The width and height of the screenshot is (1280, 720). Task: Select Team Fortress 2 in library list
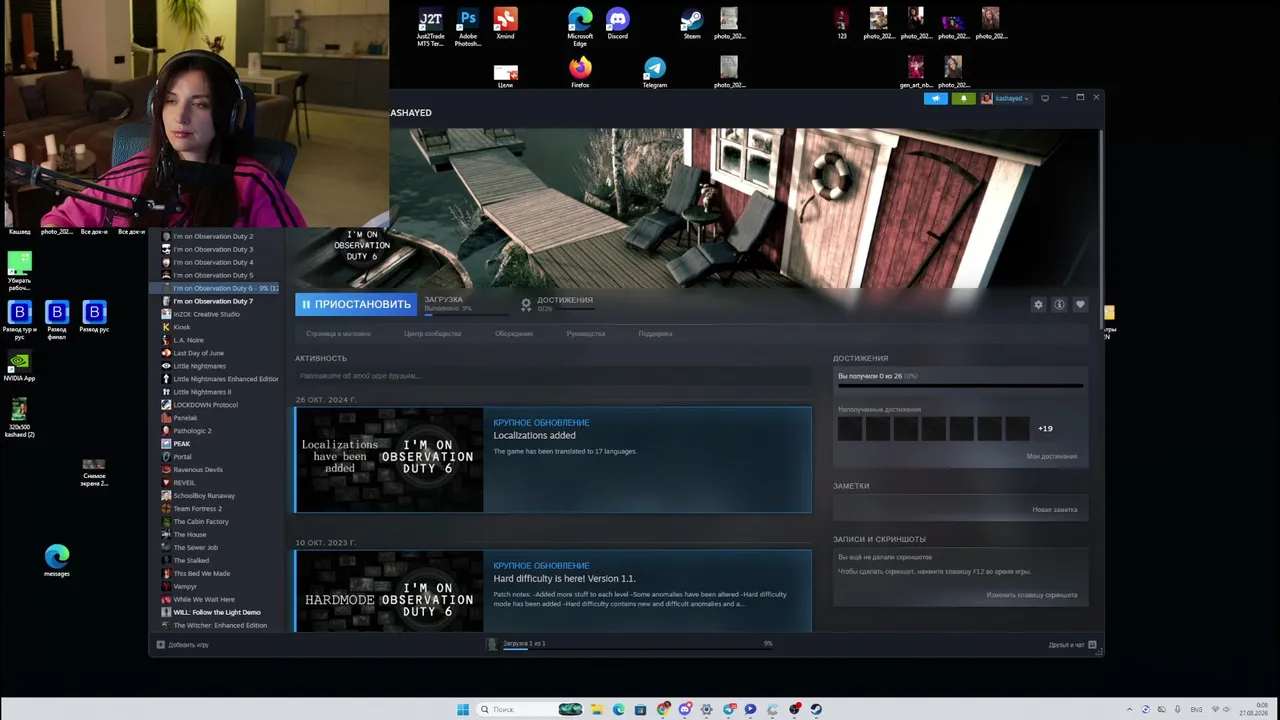point(197,509)
